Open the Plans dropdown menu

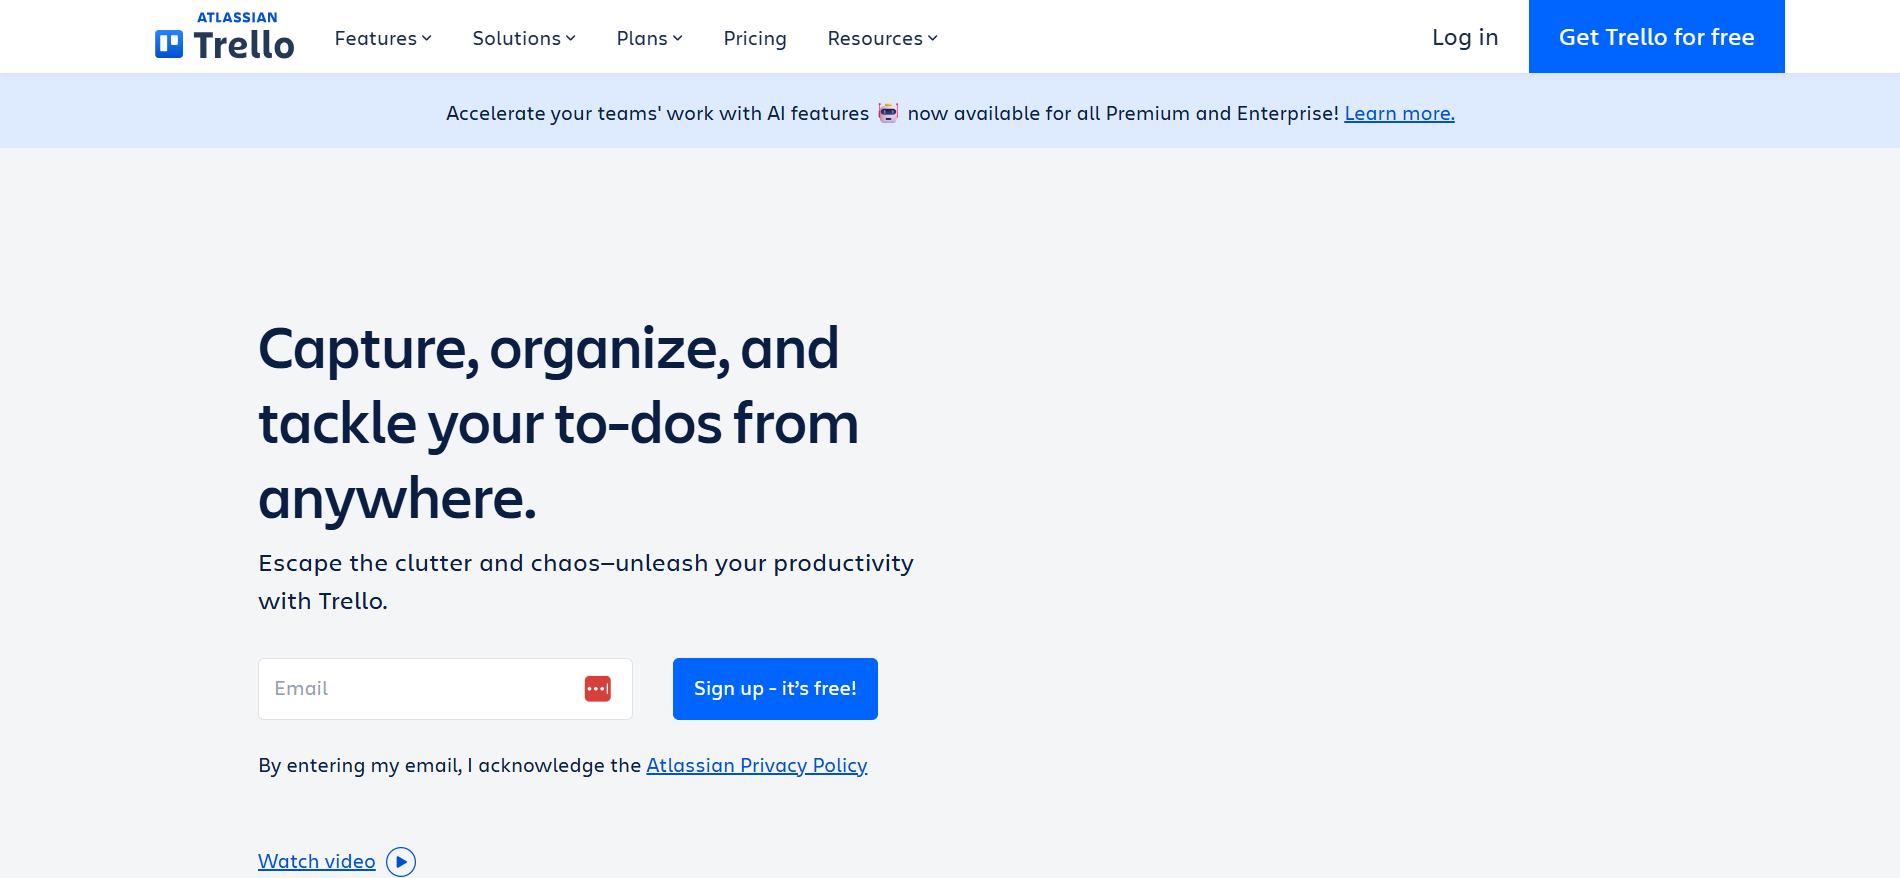tap(650, 38)
